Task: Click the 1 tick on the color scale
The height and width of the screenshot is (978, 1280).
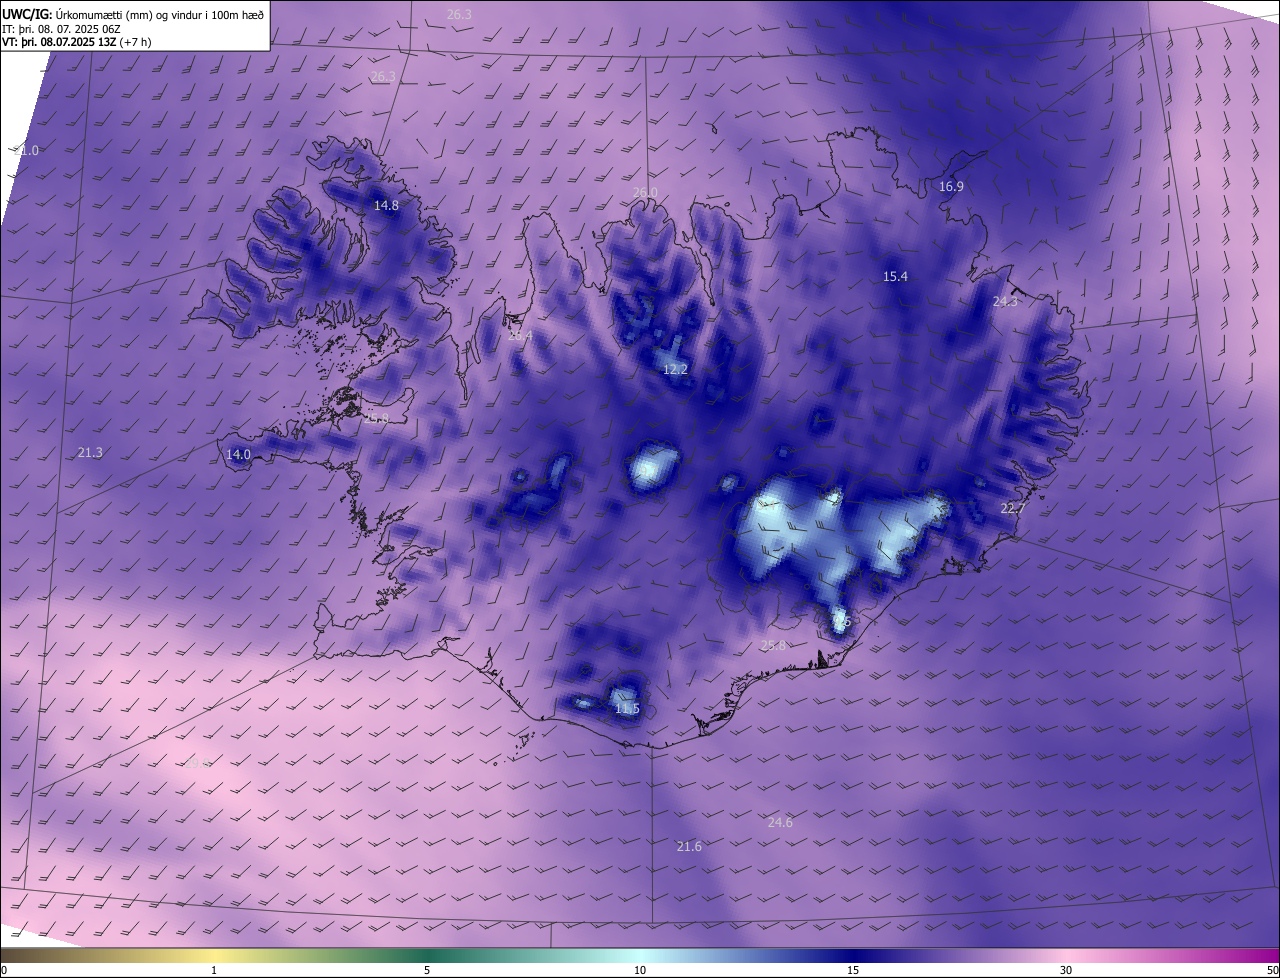Action: [x=214, y=970]
